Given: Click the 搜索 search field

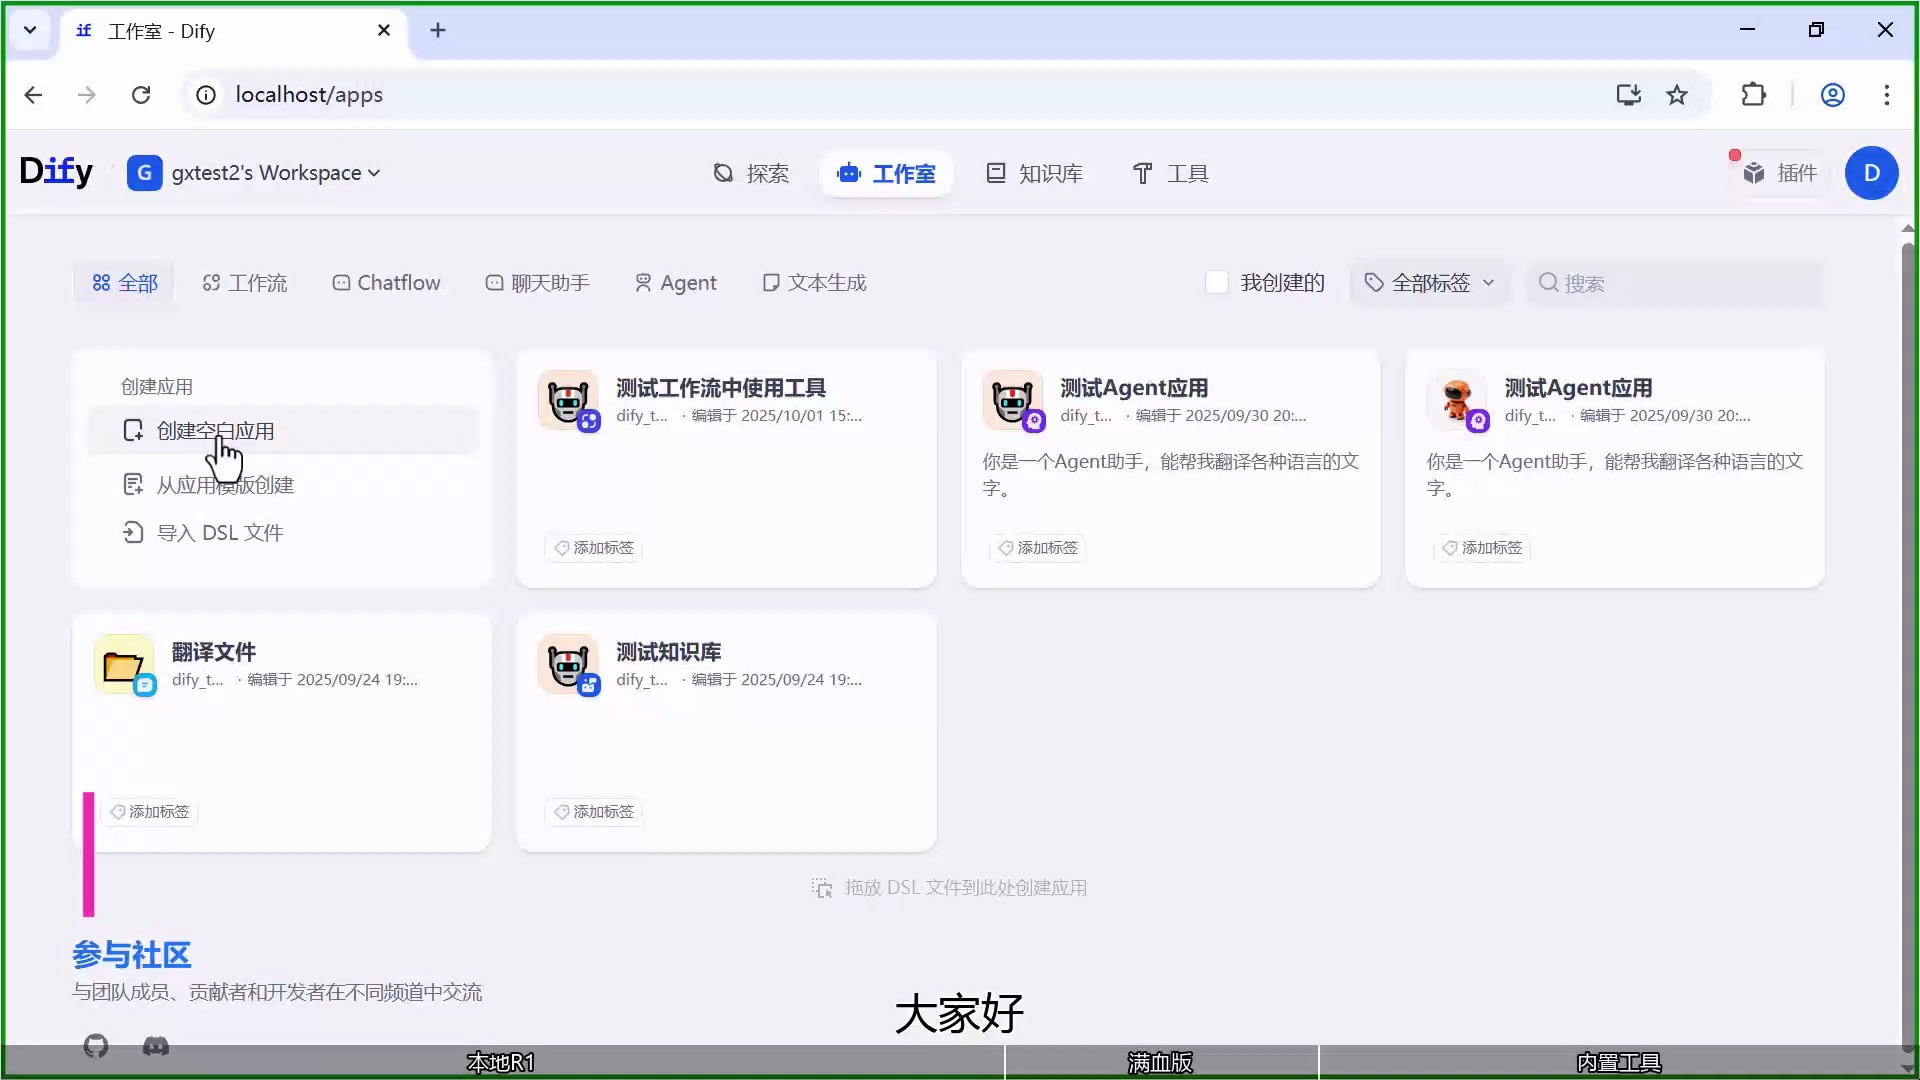Looking at the screenshot, I should (1674, 283).
